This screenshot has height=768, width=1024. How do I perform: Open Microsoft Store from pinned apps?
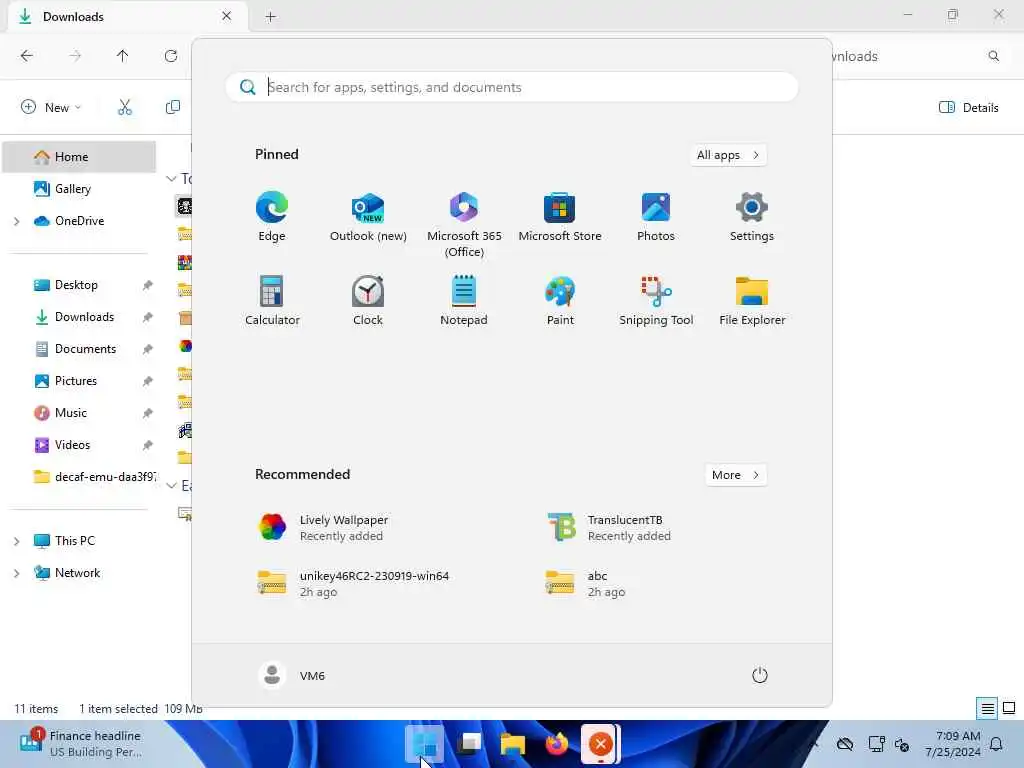[560, 217]
